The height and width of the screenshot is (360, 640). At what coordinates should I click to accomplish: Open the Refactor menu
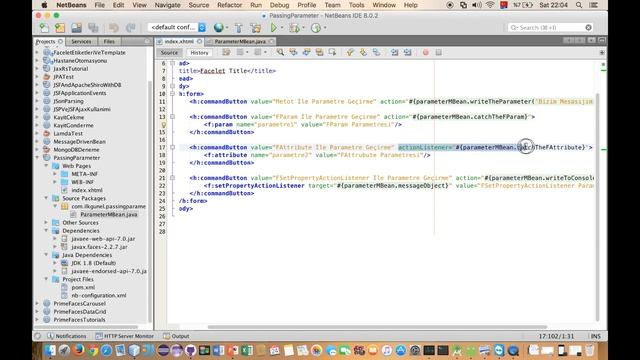229,5
